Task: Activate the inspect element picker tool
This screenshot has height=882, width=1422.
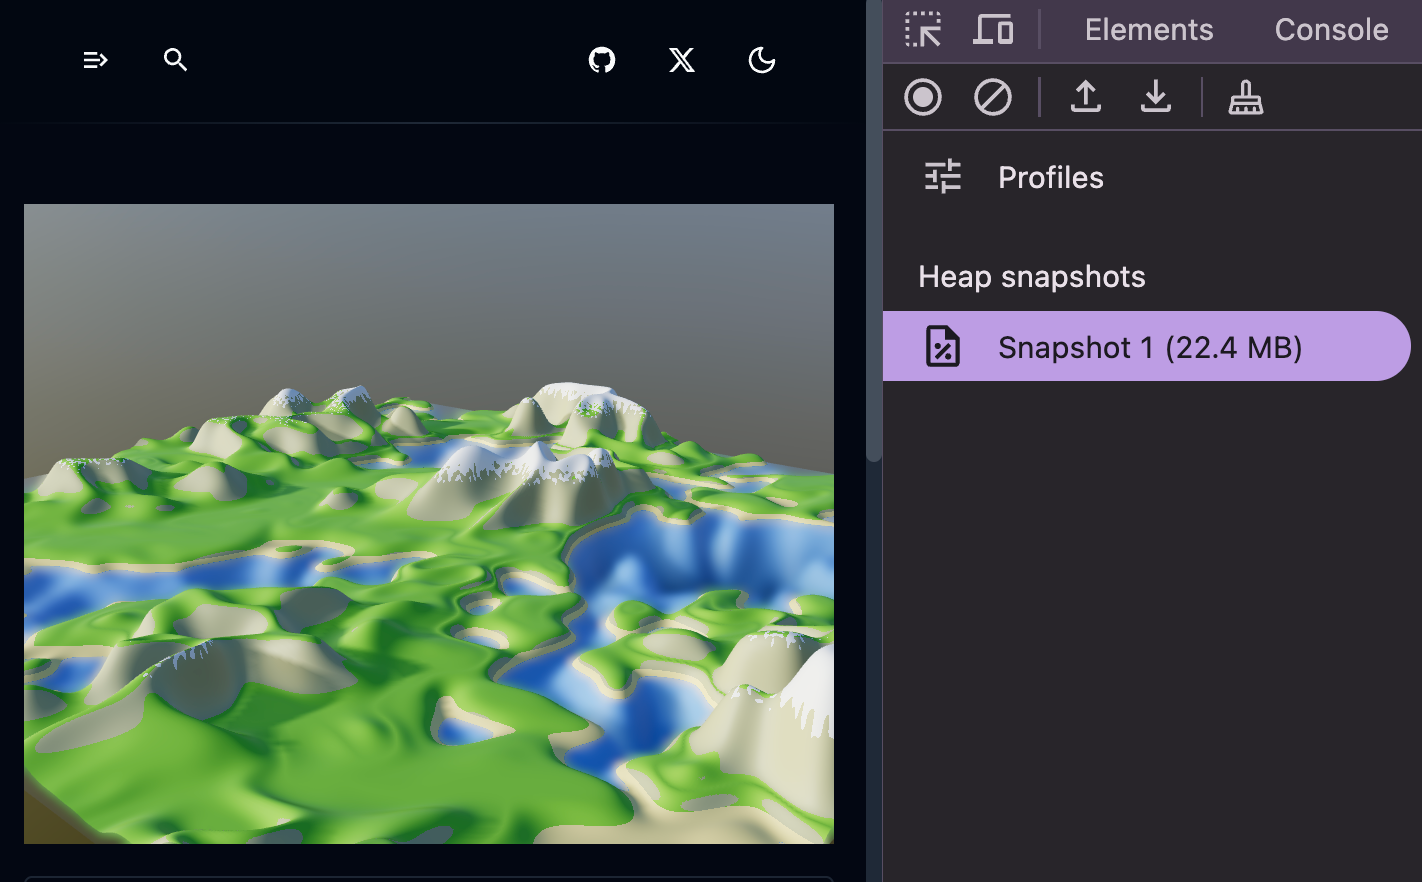Action: (922, 30)
